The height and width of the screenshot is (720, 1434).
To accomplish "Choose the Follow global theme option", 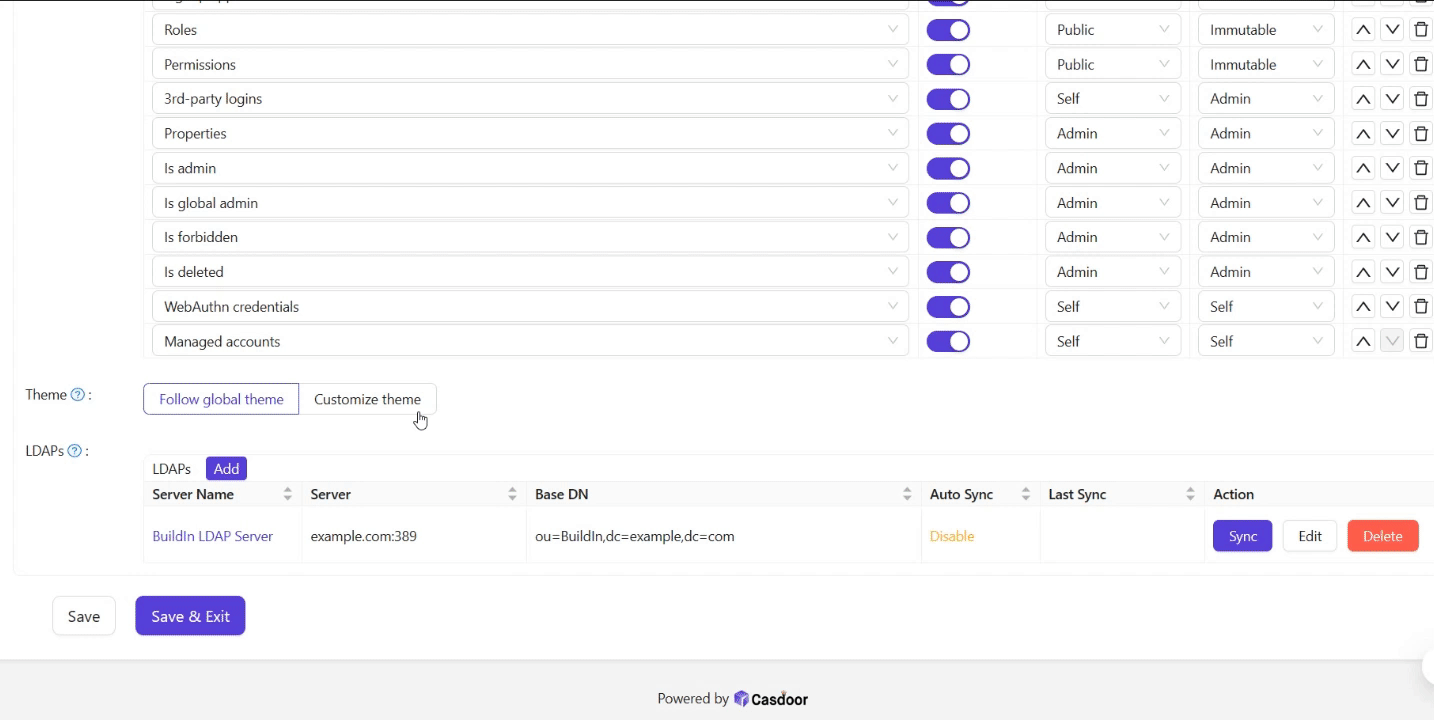I will pyautogui.click(x=221, y=399).
